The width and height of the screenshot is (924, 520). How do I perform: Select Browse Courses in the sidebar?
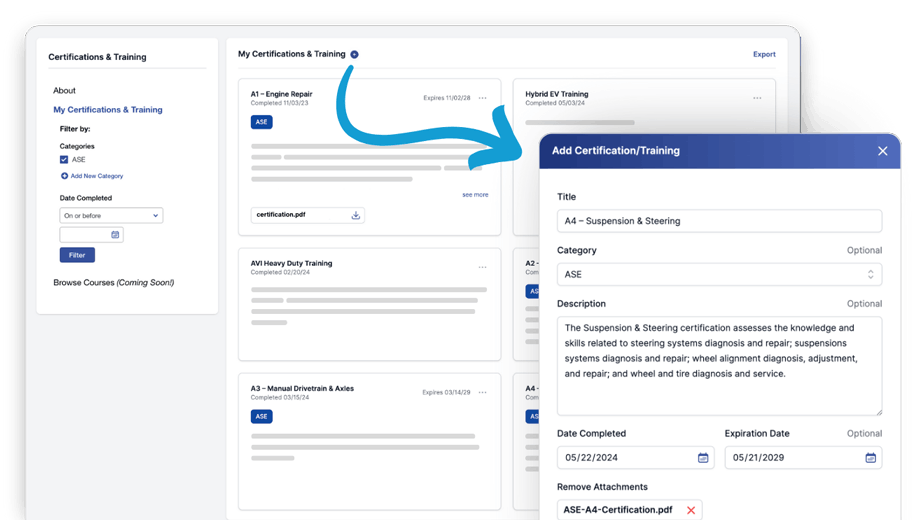click(113, 283)
